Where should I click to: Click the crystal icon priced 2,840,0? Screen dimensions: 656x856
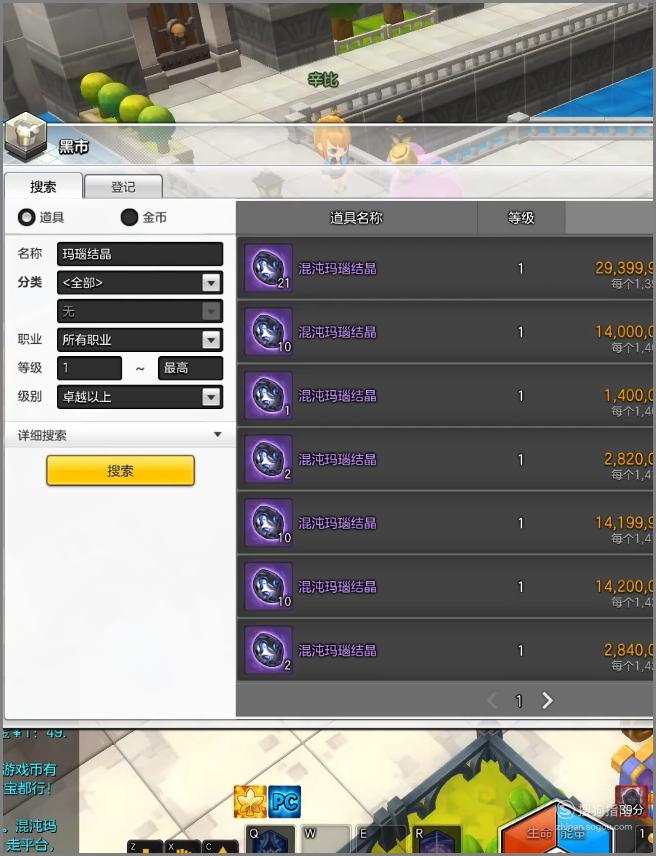tap(268, 650)
